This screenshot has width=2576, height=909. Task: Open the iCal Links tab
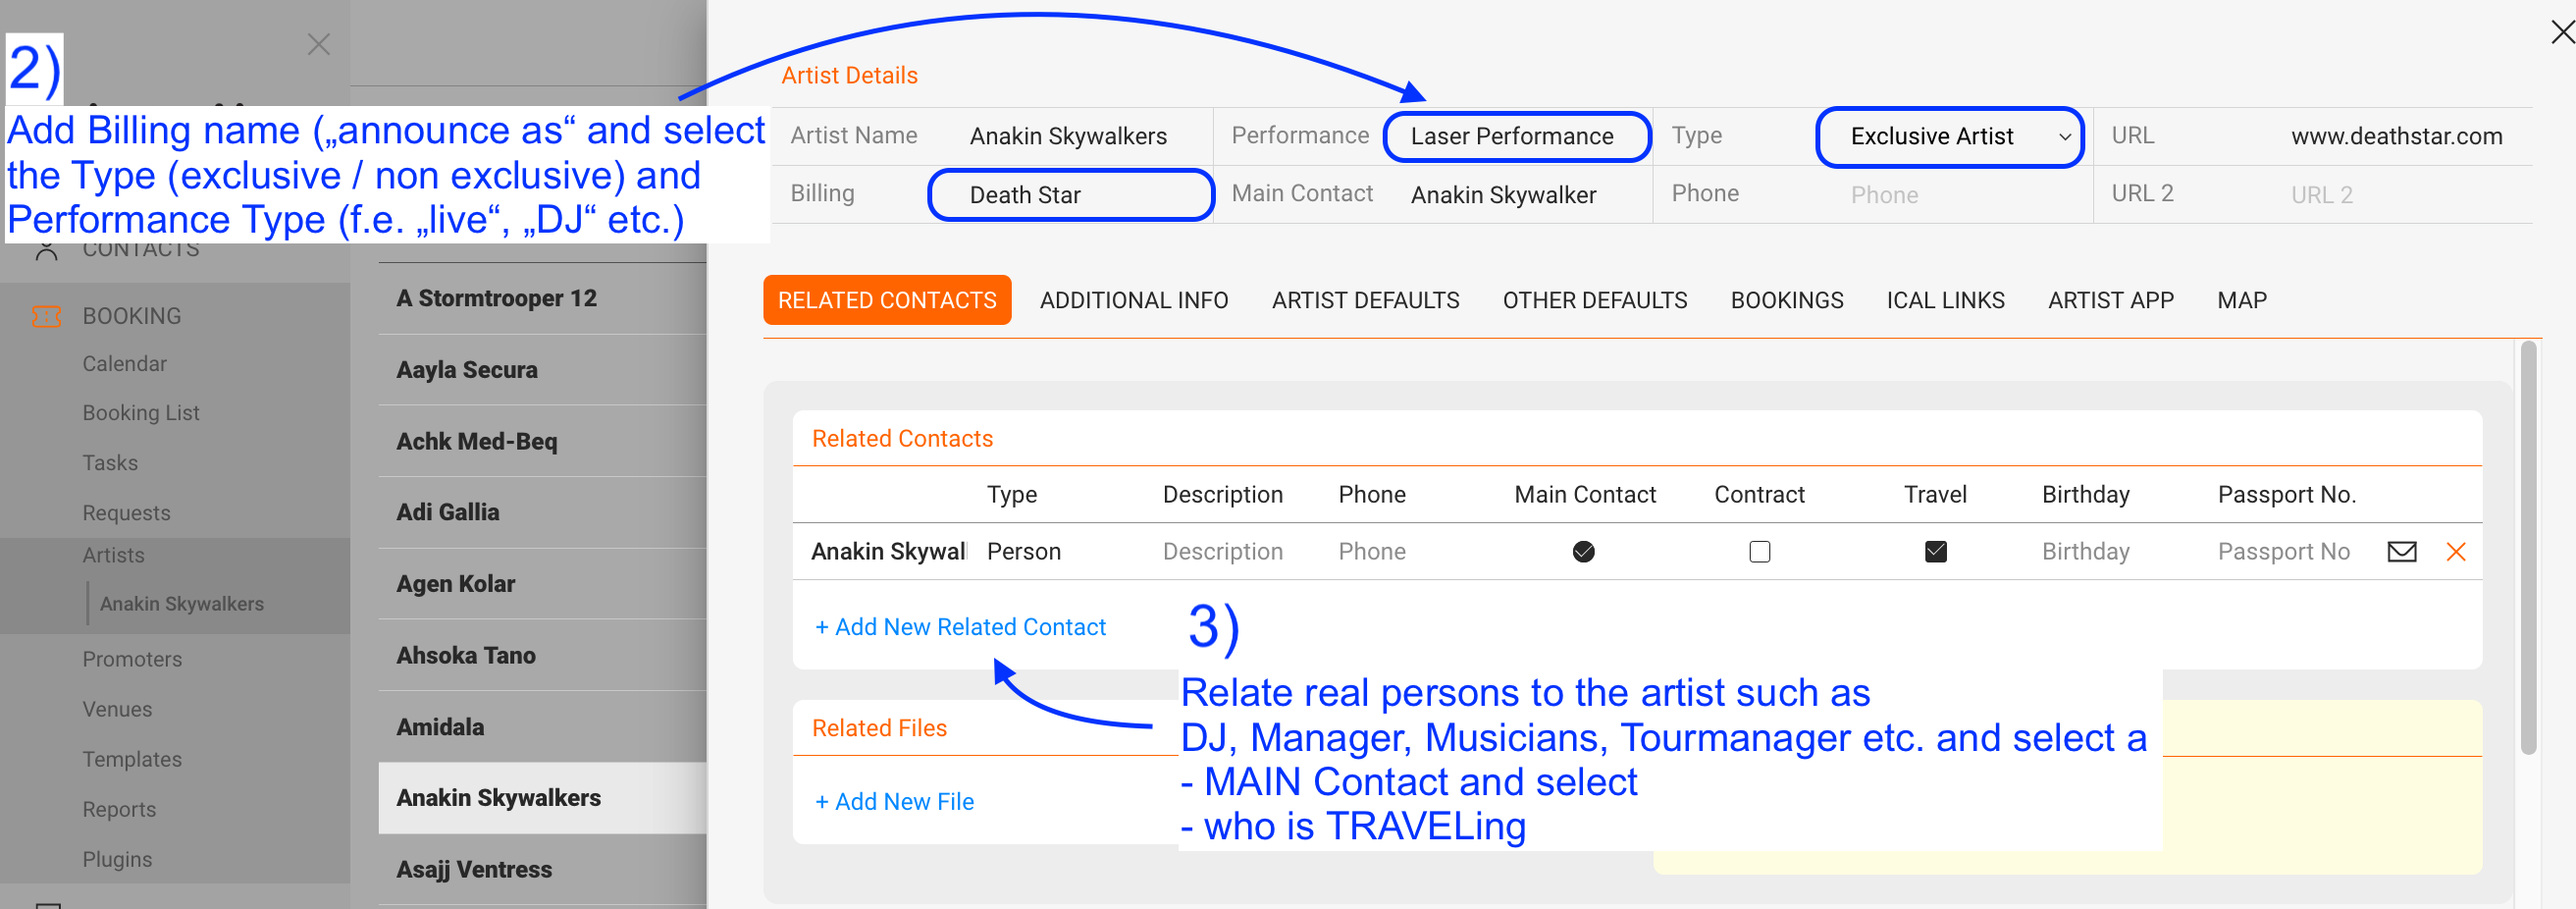click(x=1945, y=300)
